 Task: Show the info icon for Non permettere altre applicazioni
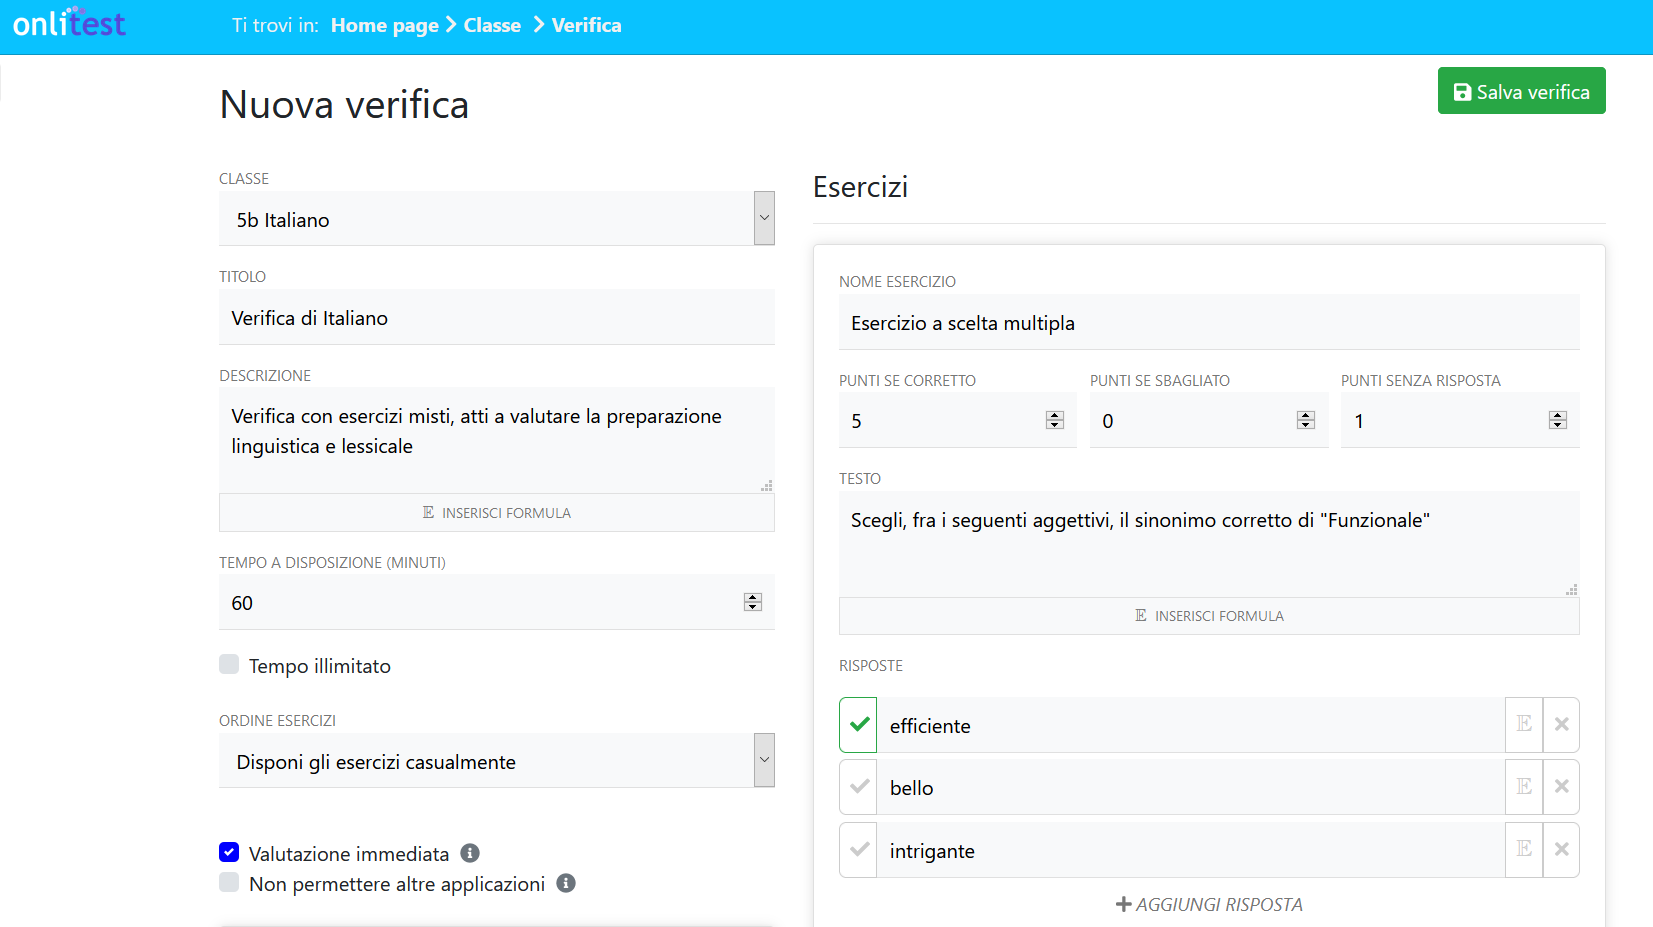click(566, 883)
